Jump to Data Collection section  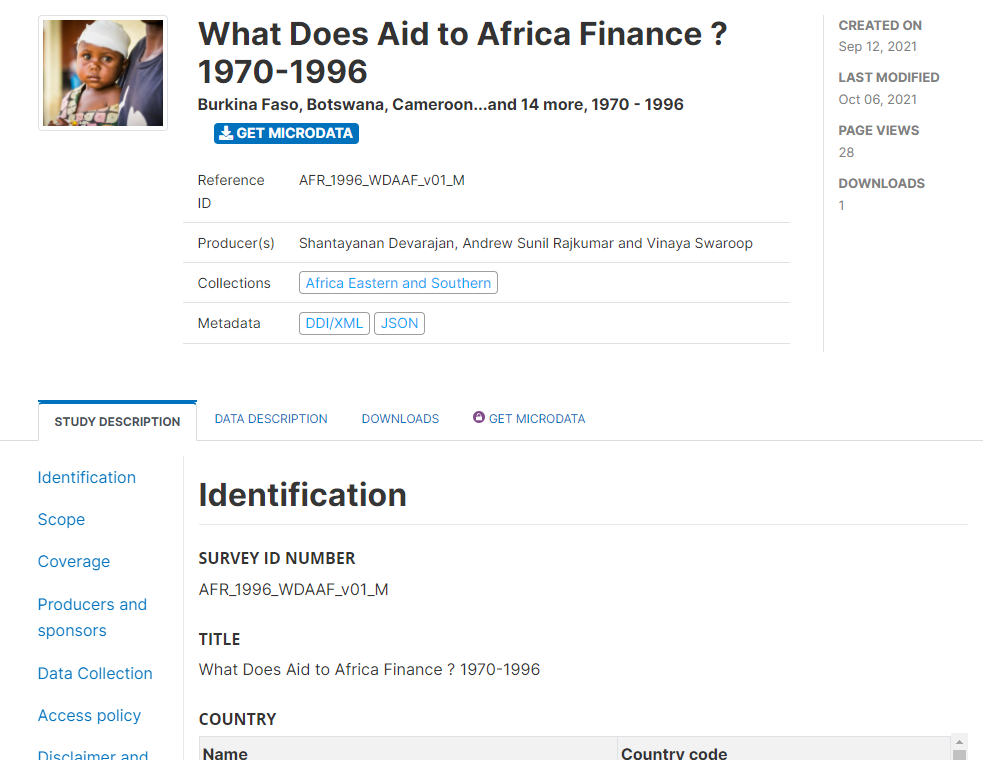tap(95, 673)
